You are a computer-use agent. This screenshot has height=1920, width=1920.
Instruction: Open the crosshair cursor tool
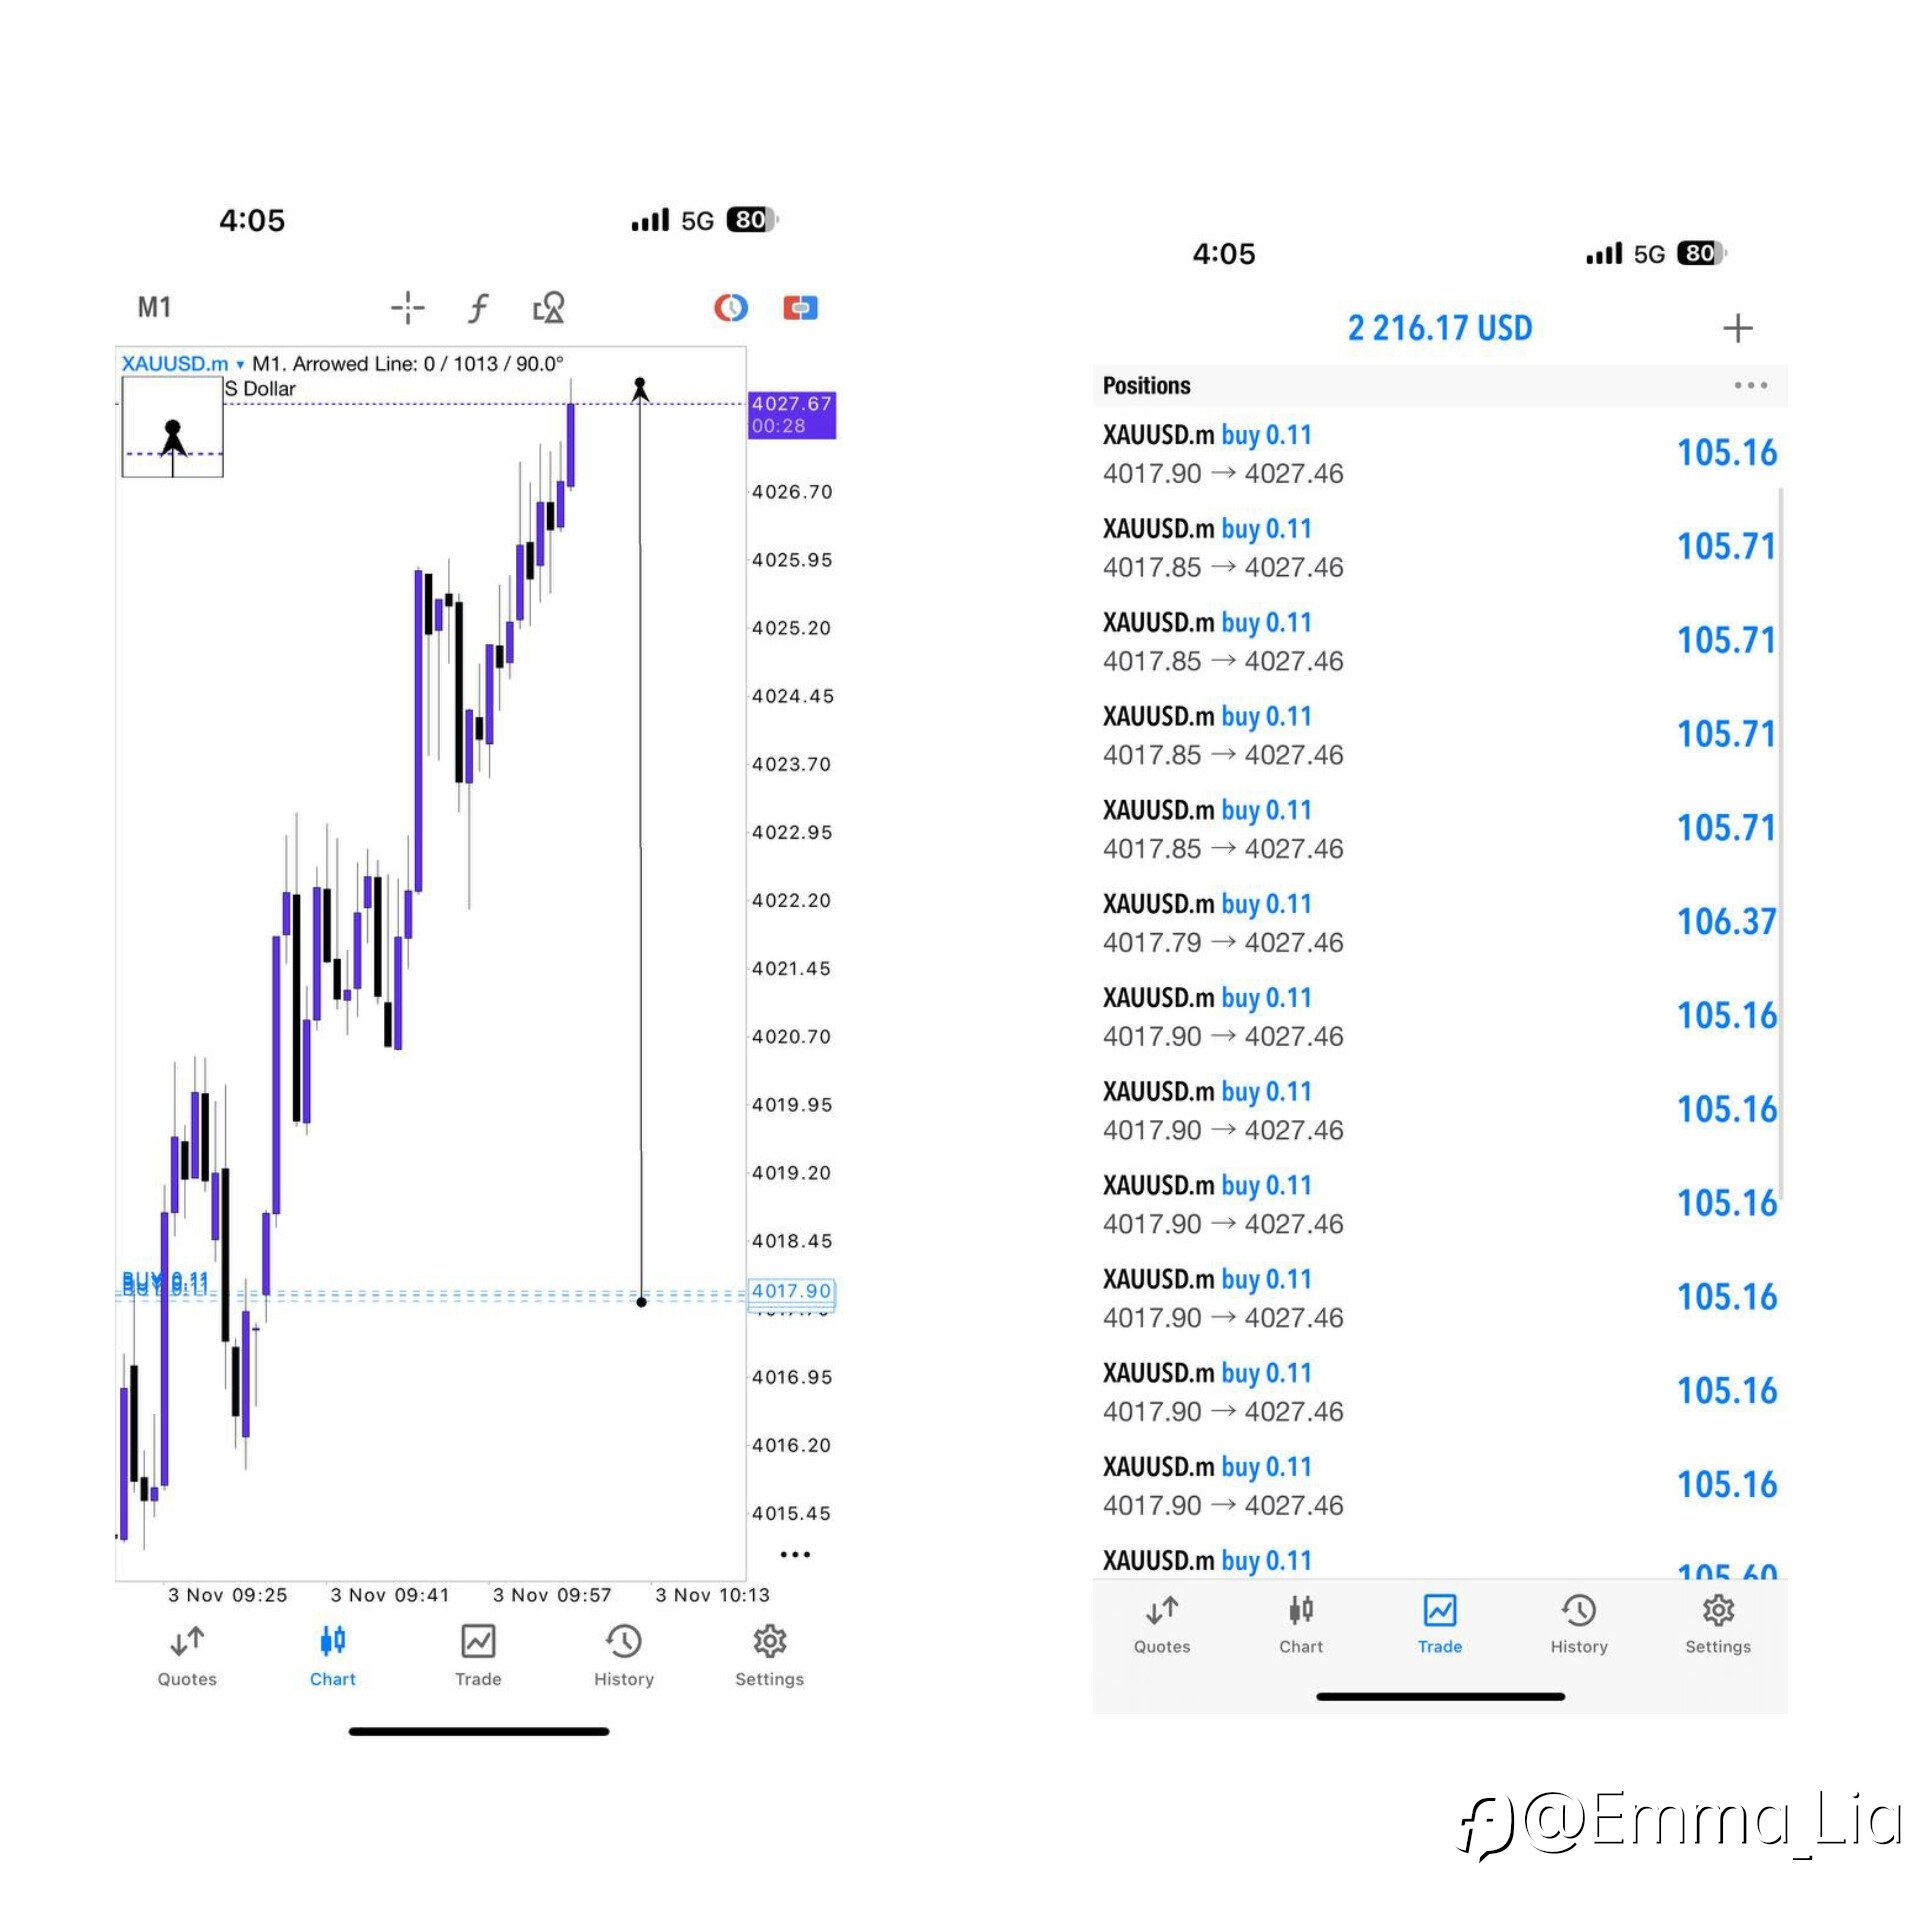407,307
